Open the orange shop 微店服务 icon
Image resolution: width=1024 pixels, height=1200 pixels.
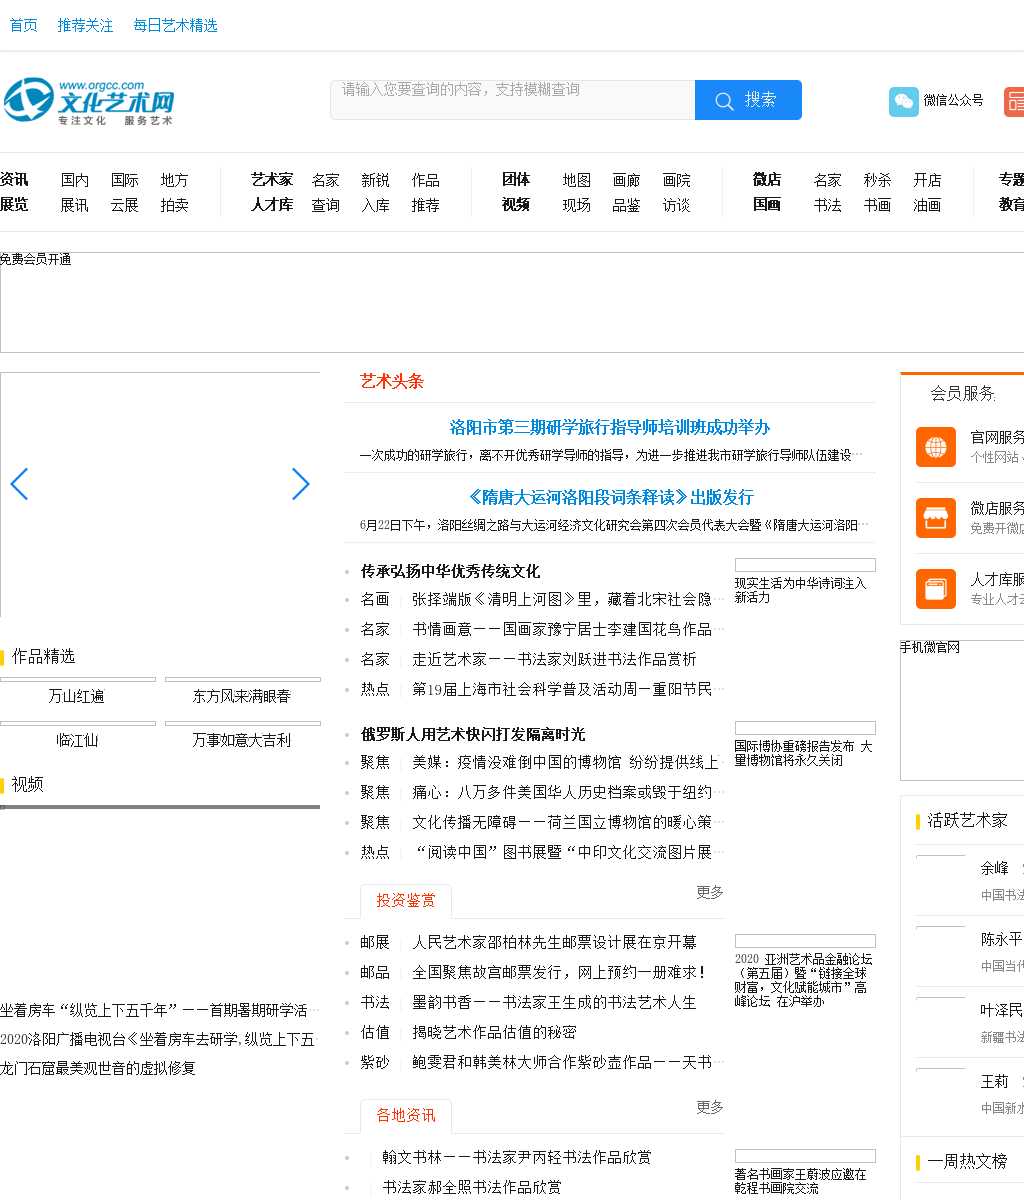[x=935, y=518]
